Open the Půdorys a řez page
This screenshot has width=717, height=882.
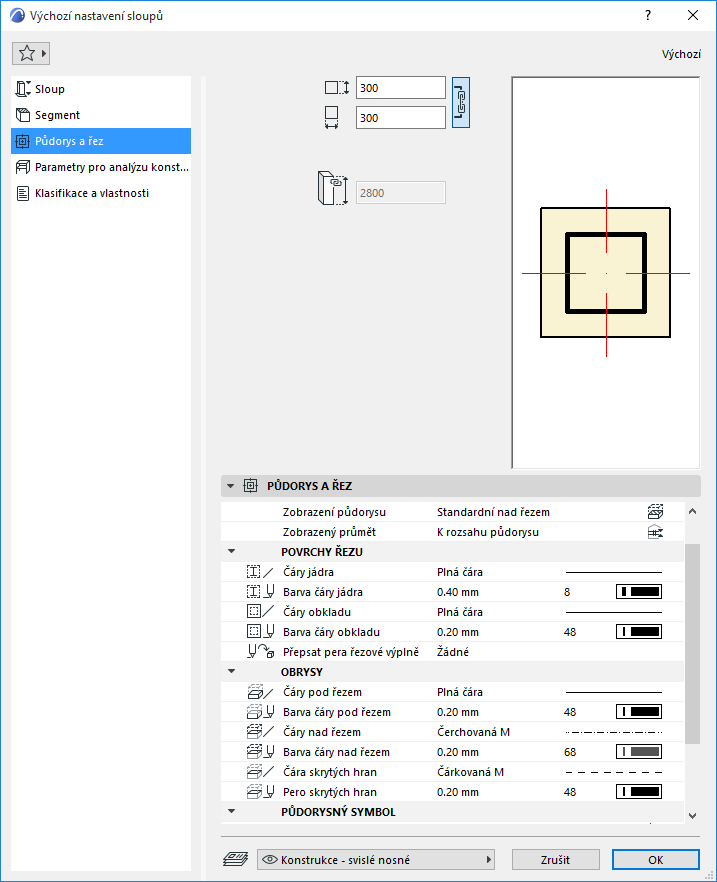point(101,141)
